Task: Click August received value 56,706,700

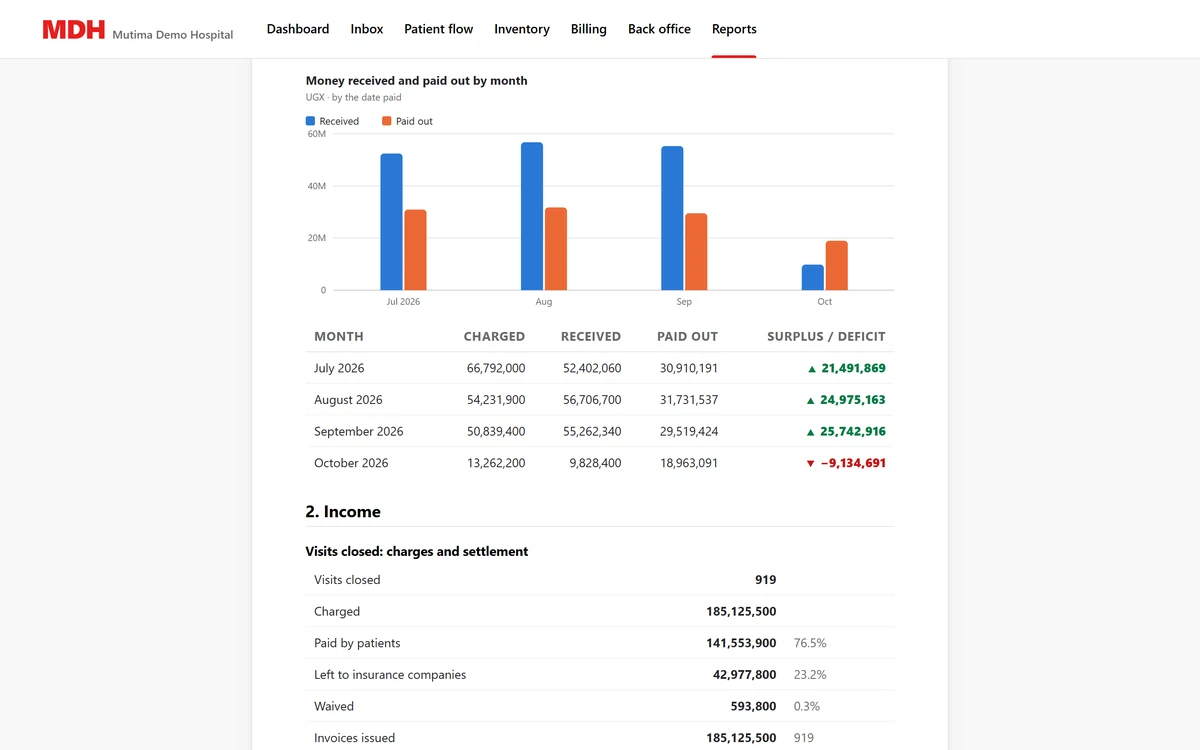Action: (x=592, y=400)
